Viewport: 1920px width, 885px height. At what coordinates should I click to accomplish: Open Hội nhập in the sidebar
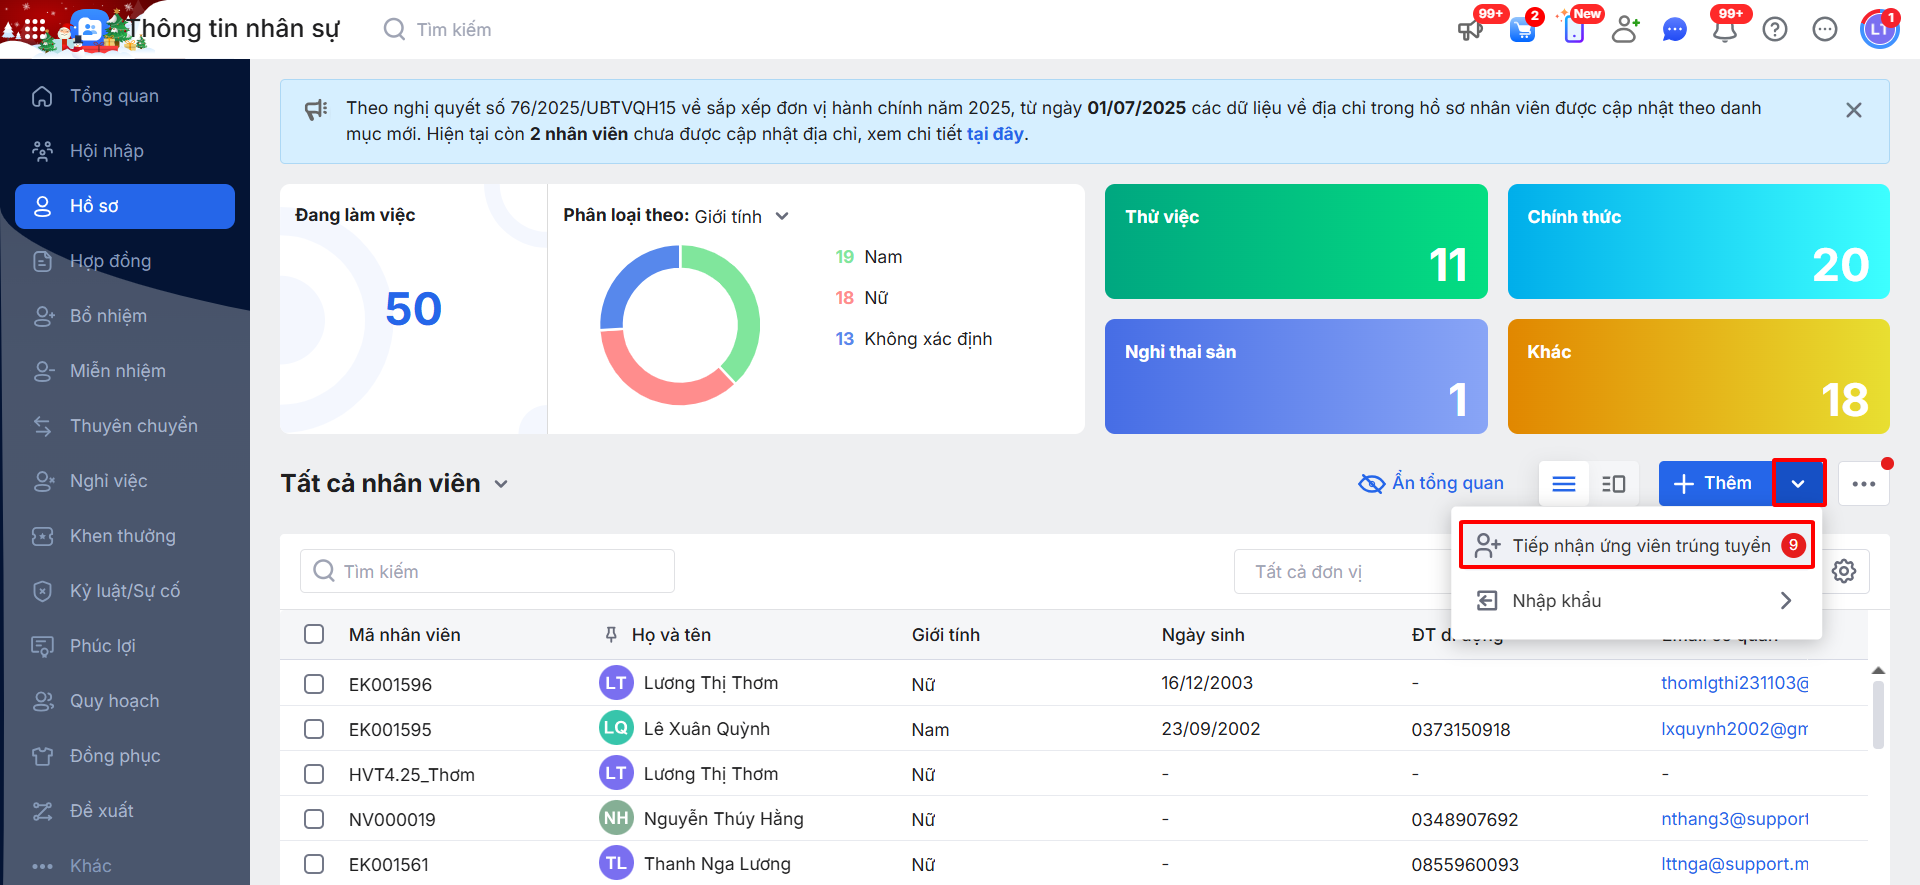tap(125, 151)
